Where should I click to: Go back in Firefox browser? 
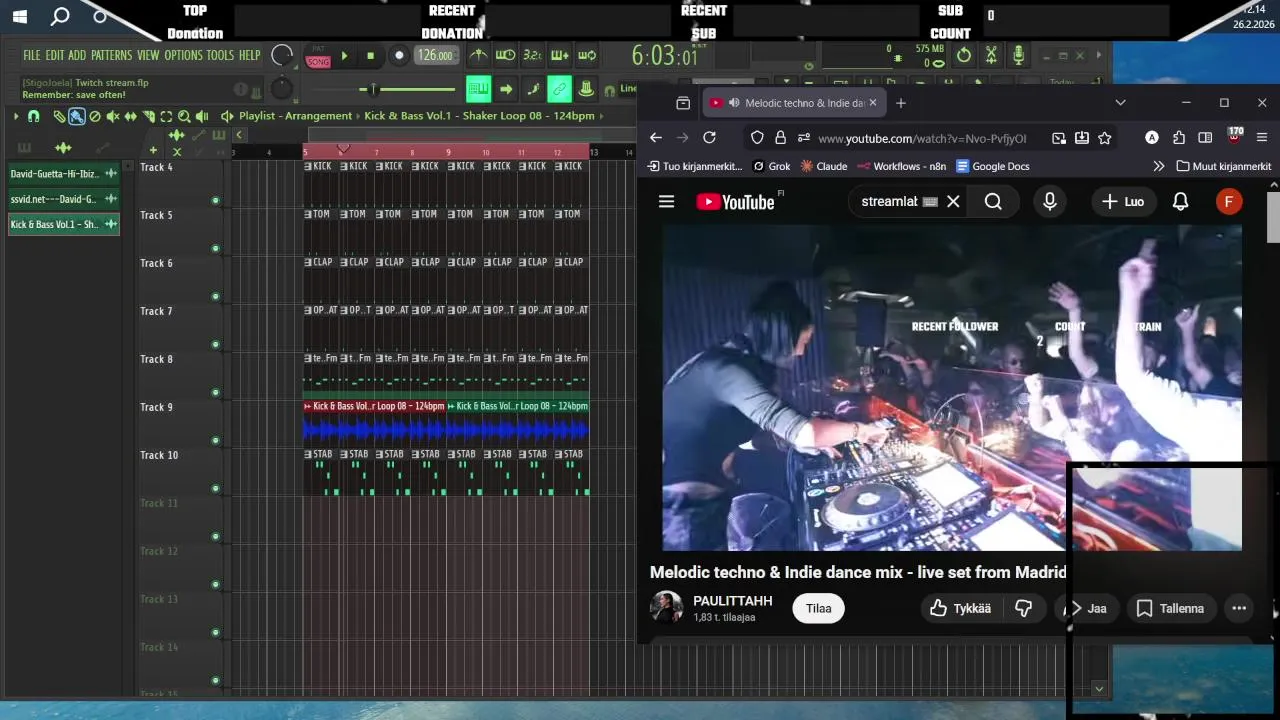(655, 138)
